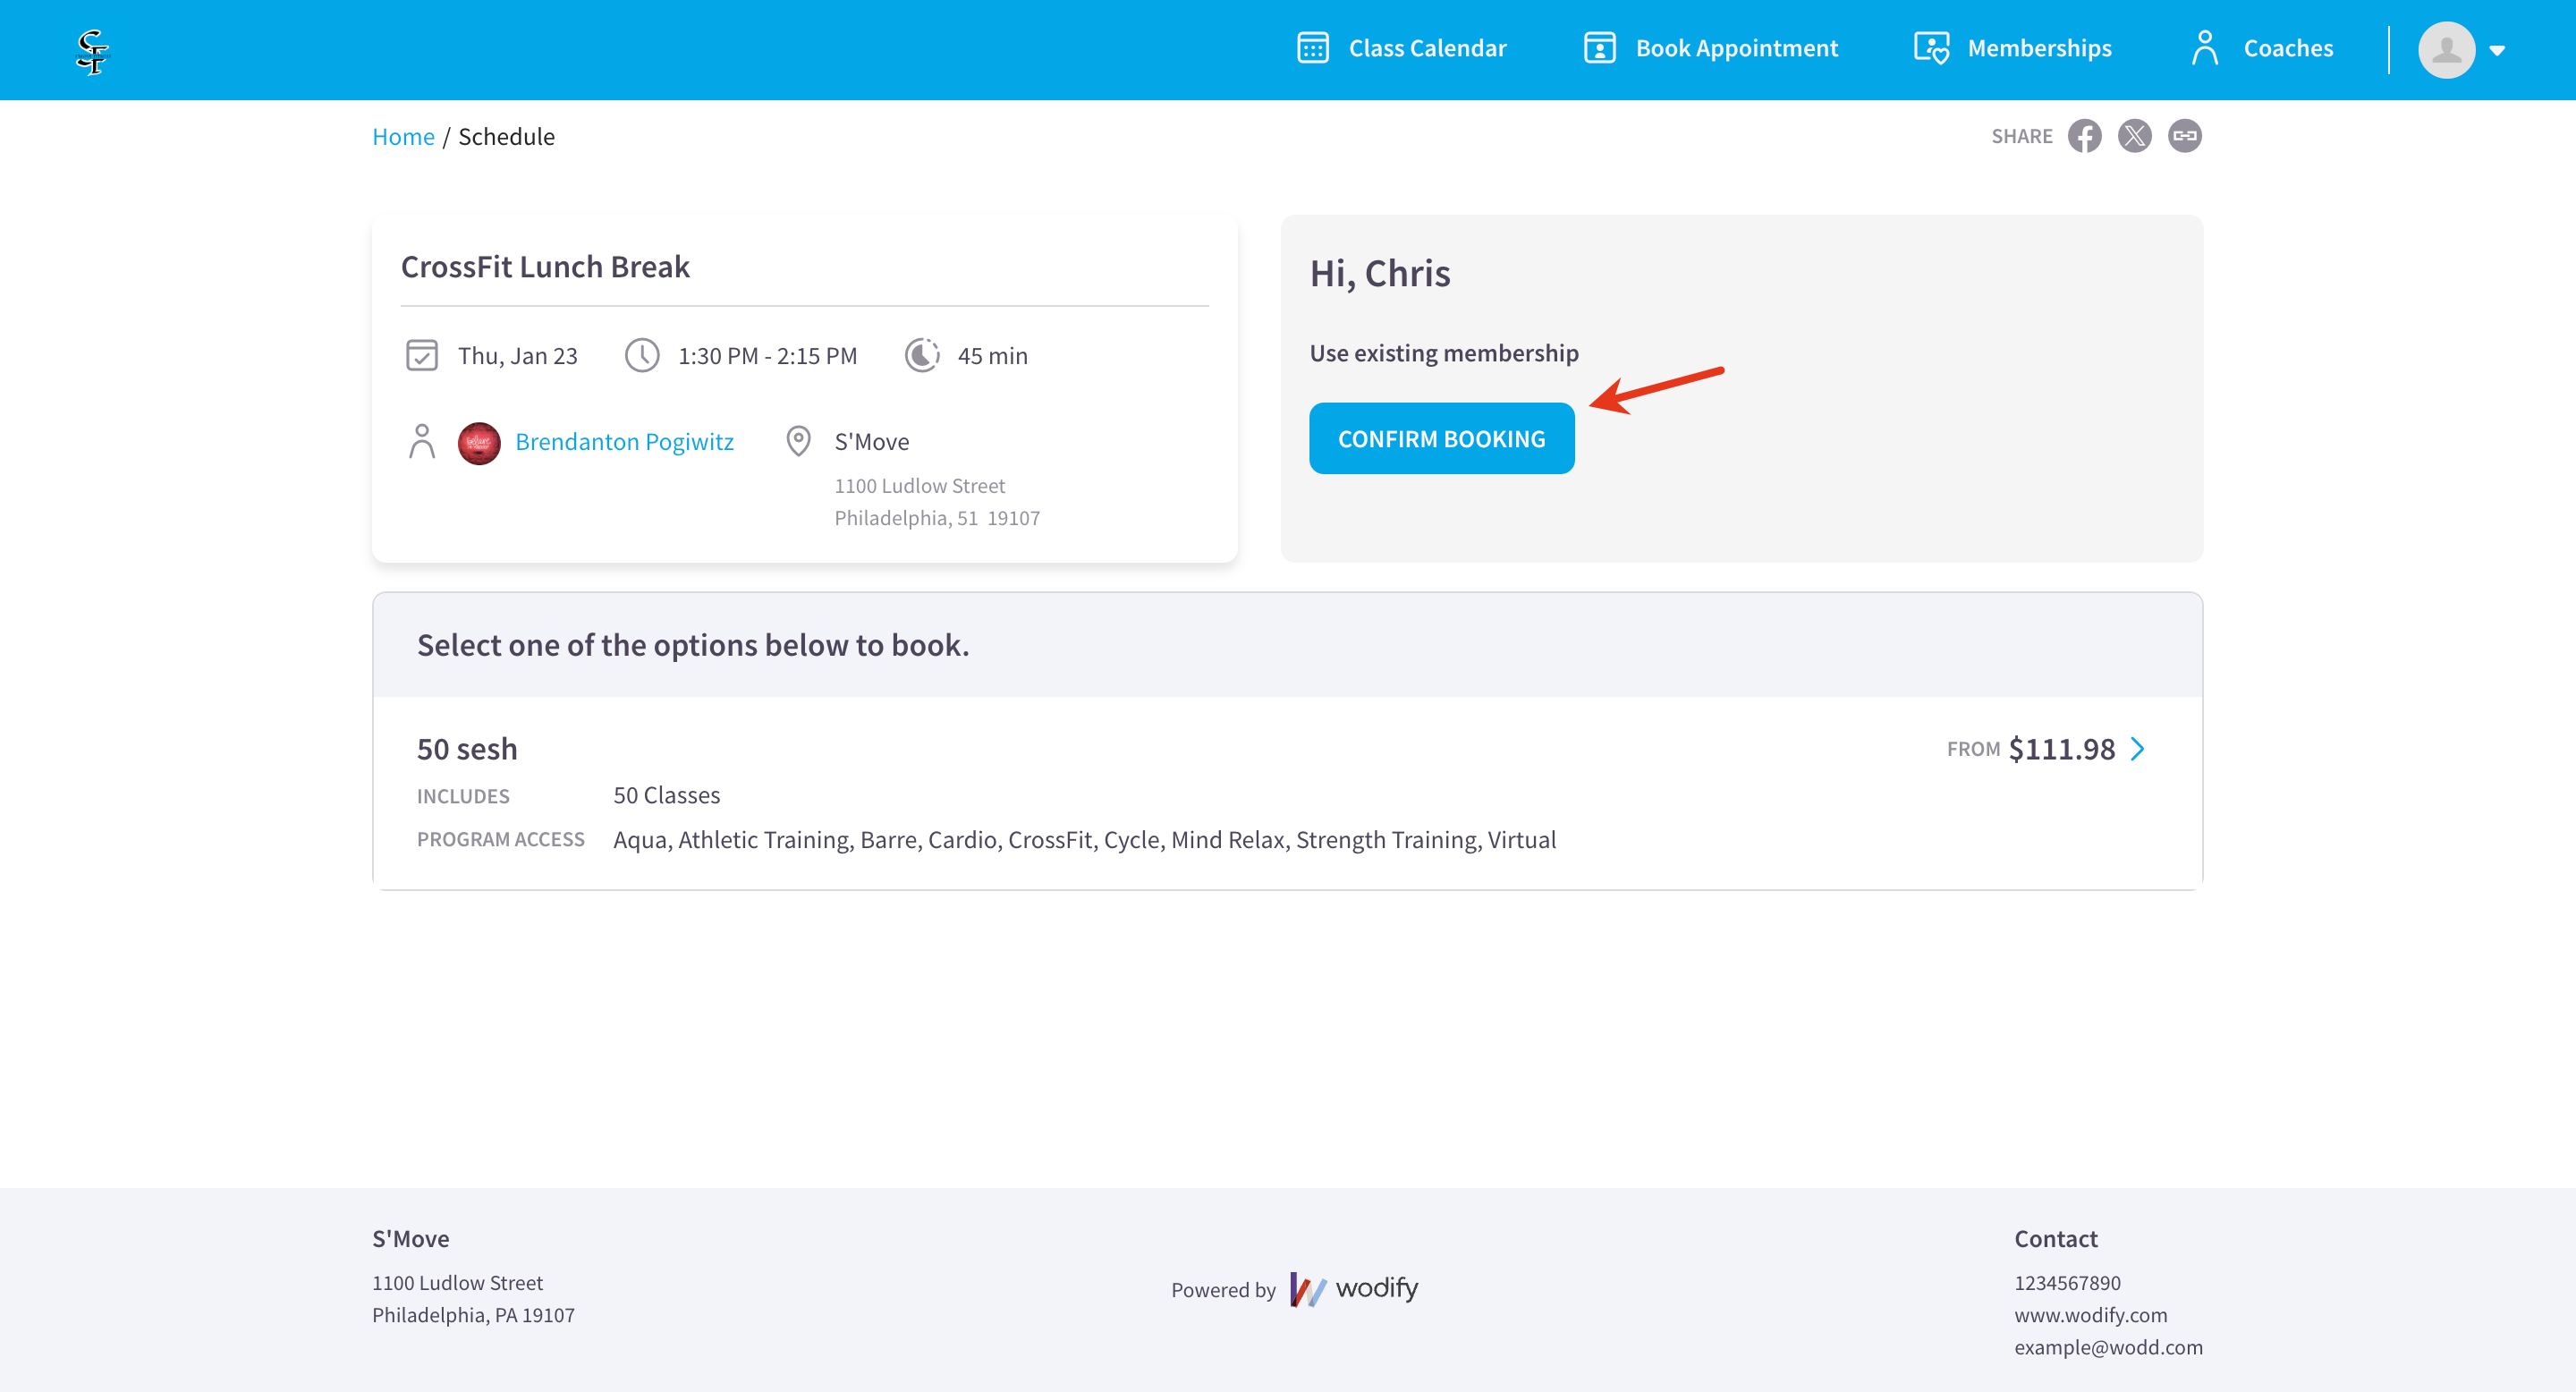Click the '50 Classes' includes value
The height and width of the screenshot is (1392, 2576).
666,796
